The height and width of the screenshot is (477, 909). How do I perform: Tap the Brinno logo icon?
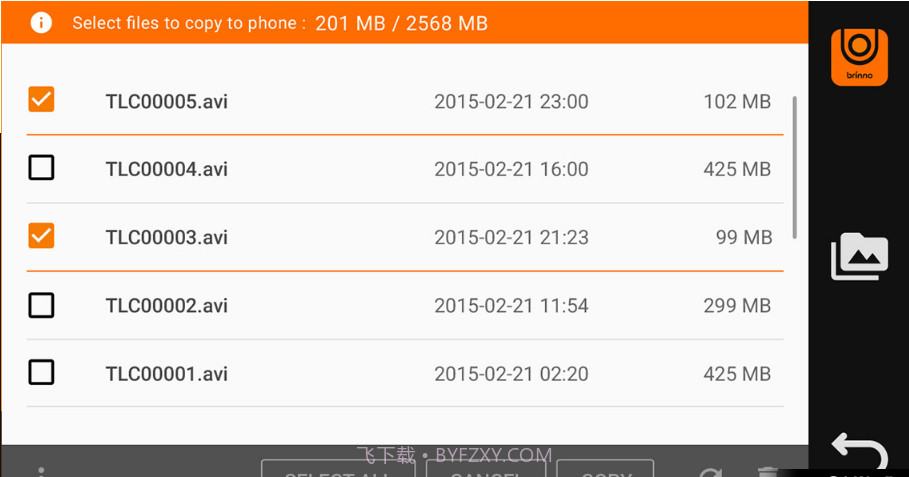click(x=859, y=57)
